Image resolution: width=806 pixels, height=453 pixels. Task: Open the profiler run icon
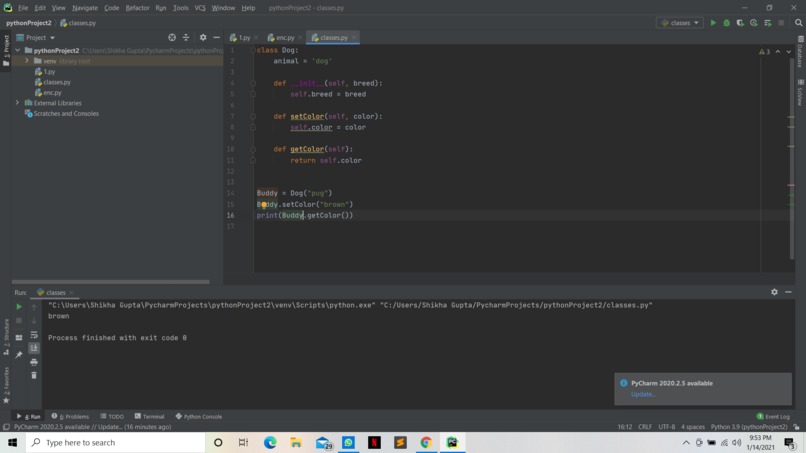click(x=754, y=23)
